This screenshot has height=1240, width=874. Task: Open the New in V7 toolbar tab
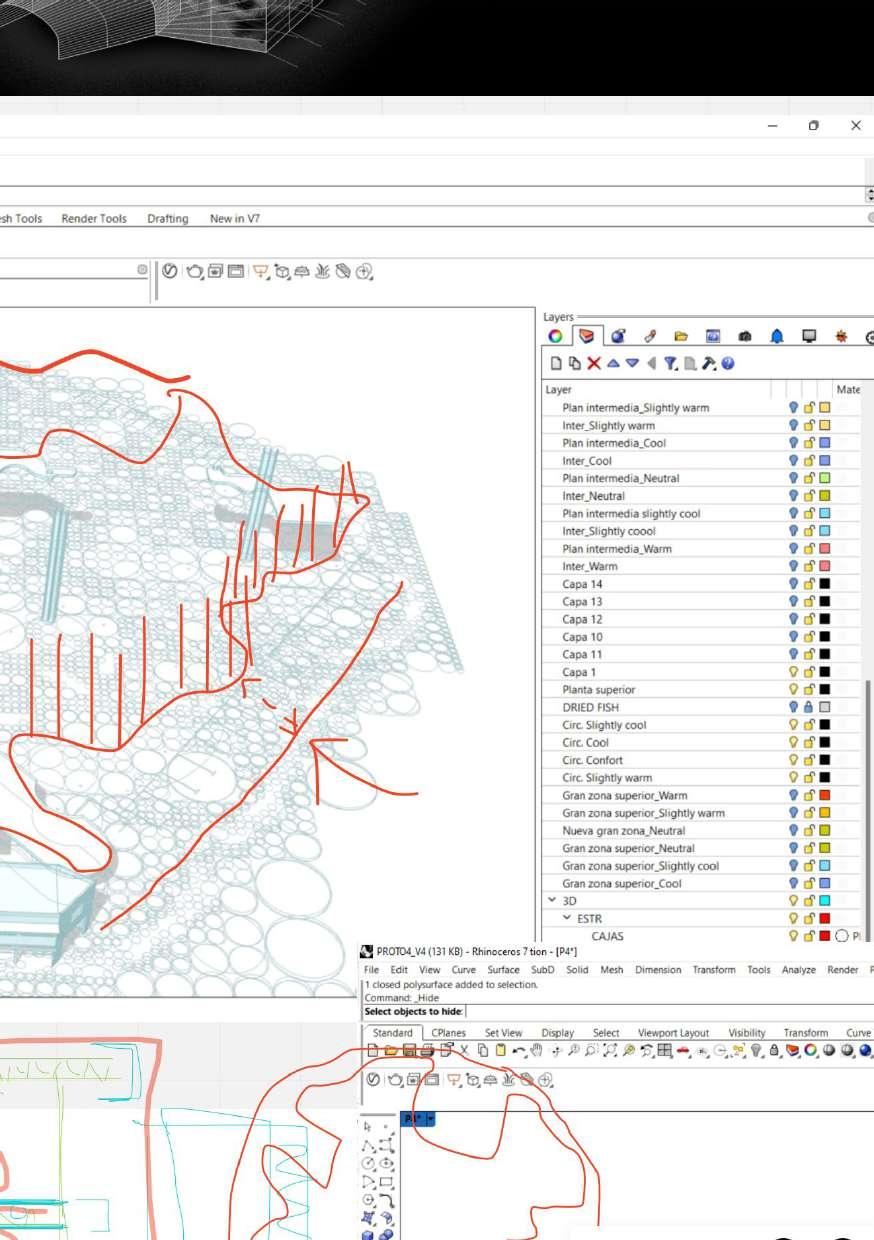click(234, 218)
